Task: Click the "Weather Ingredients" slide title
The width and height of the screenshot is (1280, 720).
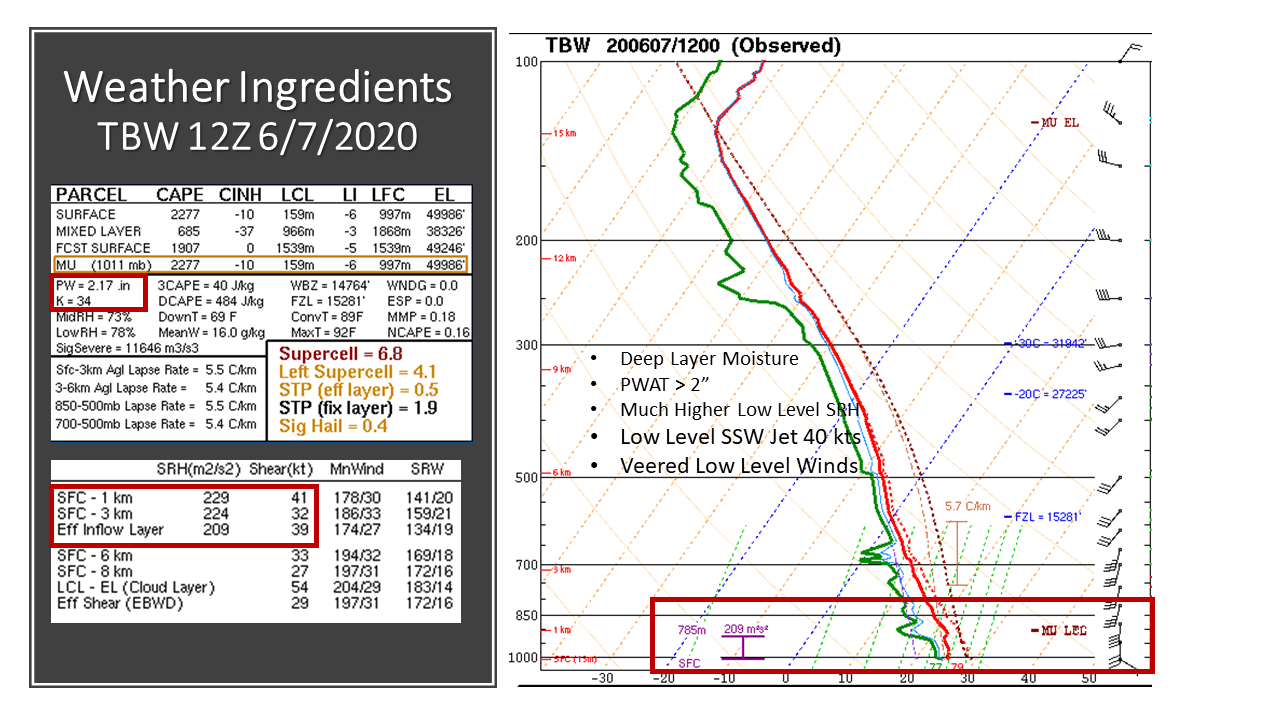Action: coord(258,88)
